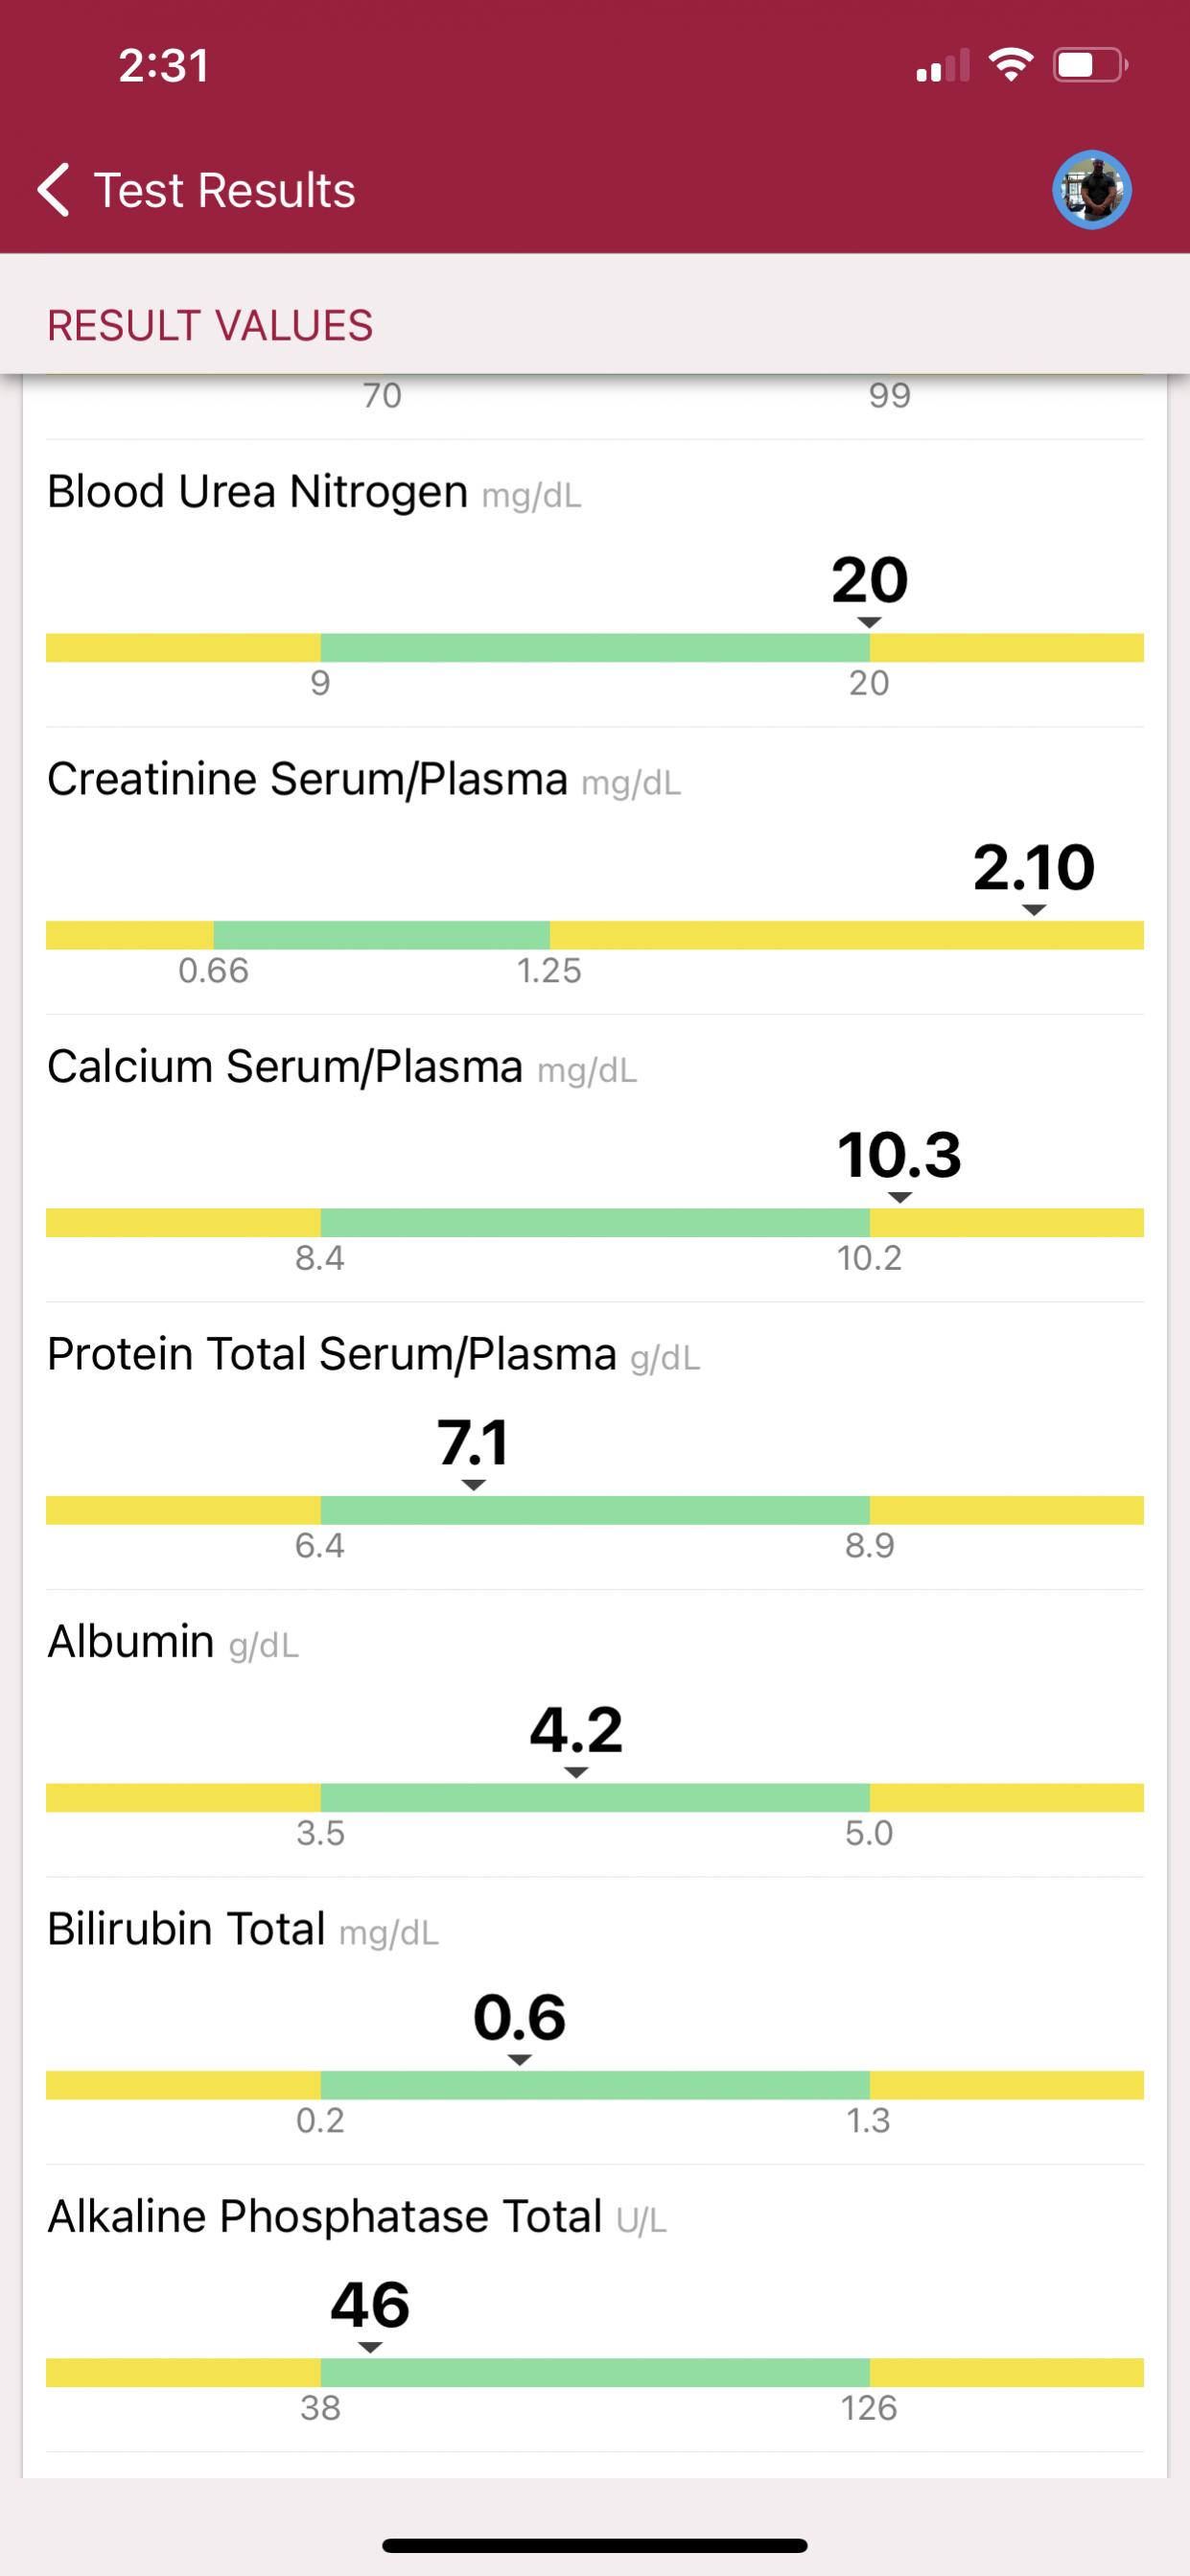
Task: Select the Albumin result label
Action: (x=131, y=1642)
